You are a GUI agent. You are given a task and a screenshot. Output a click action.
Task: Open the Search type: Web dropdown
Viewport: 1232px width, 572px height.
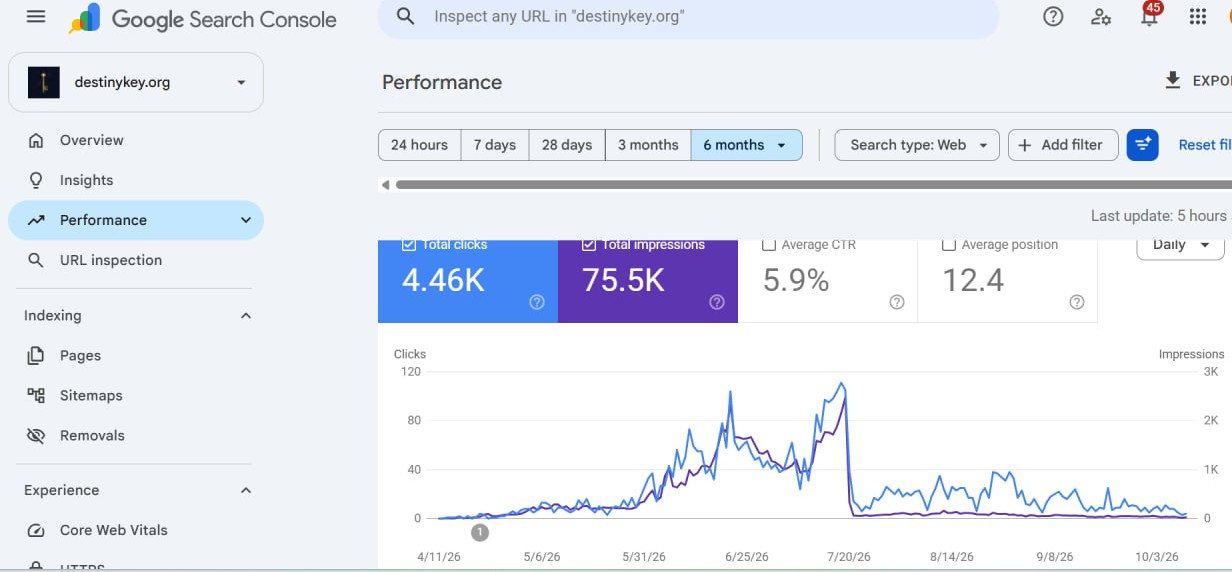coord(917,145)
